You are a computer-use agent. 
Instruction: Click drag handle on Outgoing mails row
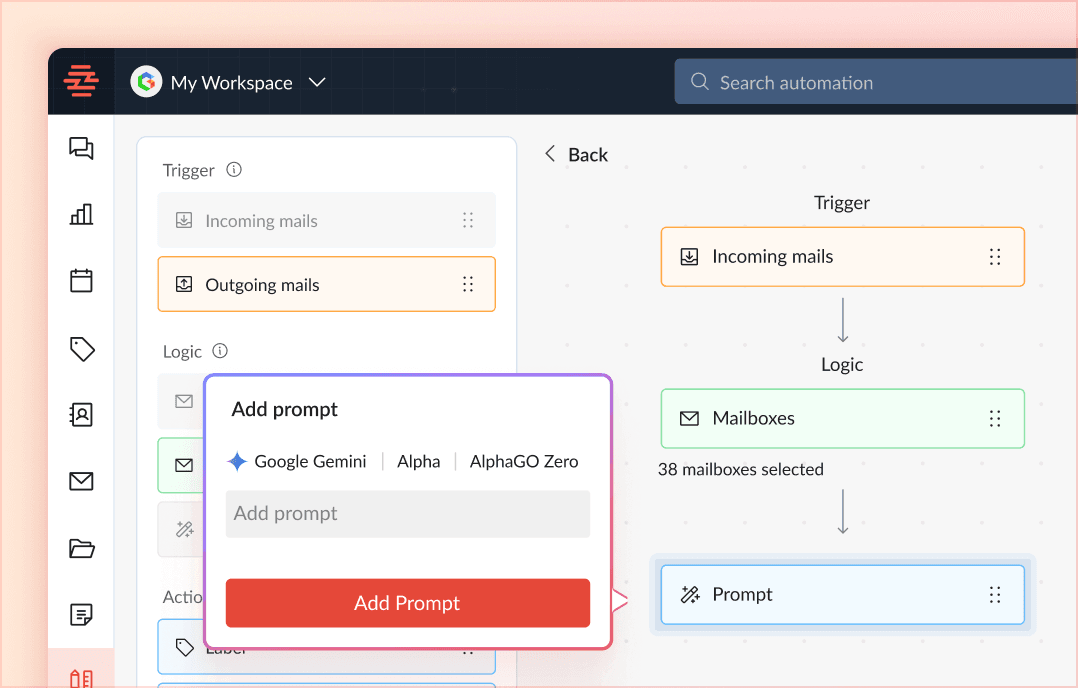click(x=468, y=284)
